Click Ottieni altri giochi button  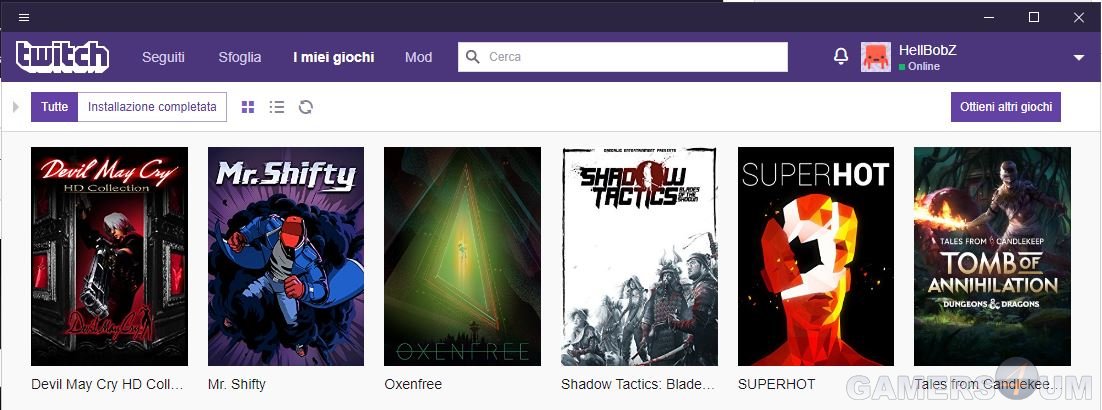click(x=1006, y=107)
